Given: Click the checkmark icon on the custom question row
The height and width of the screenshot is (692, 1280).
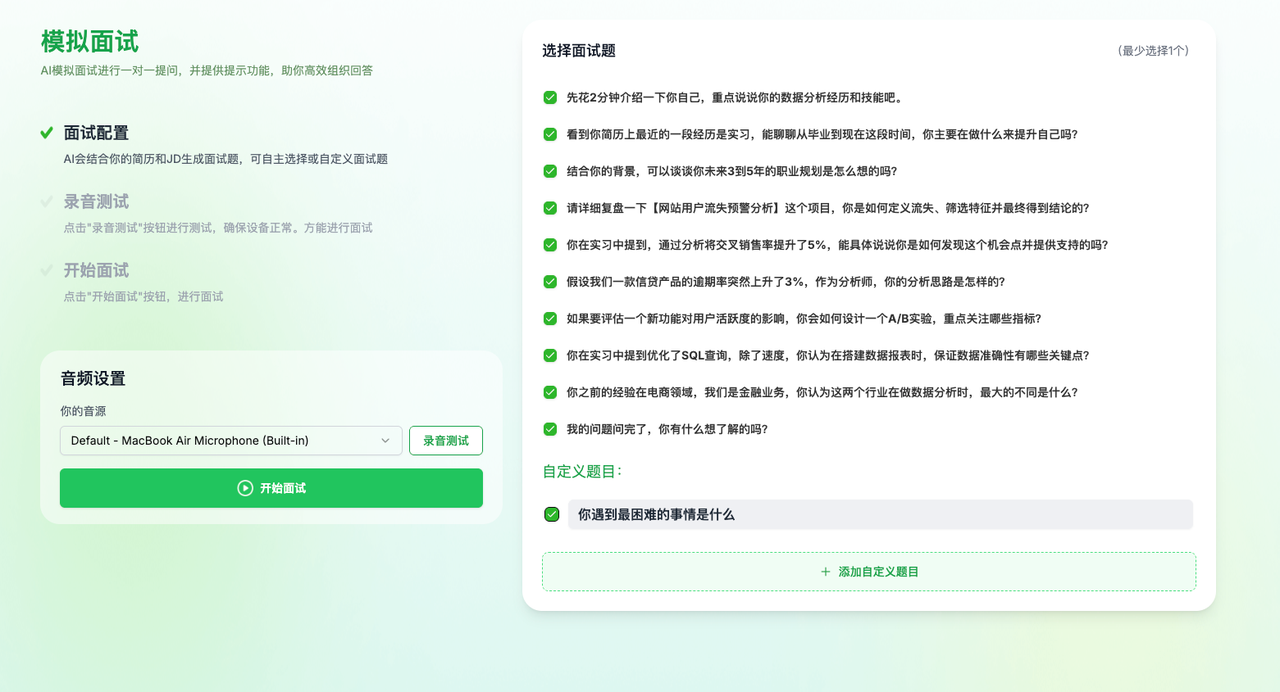Looking at the screenshot, I should (x=550, y=514).
